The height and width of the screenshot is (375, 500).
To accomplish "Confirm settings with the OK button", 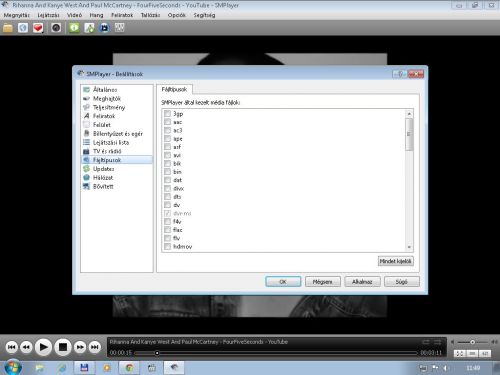I will pos(283,282).
